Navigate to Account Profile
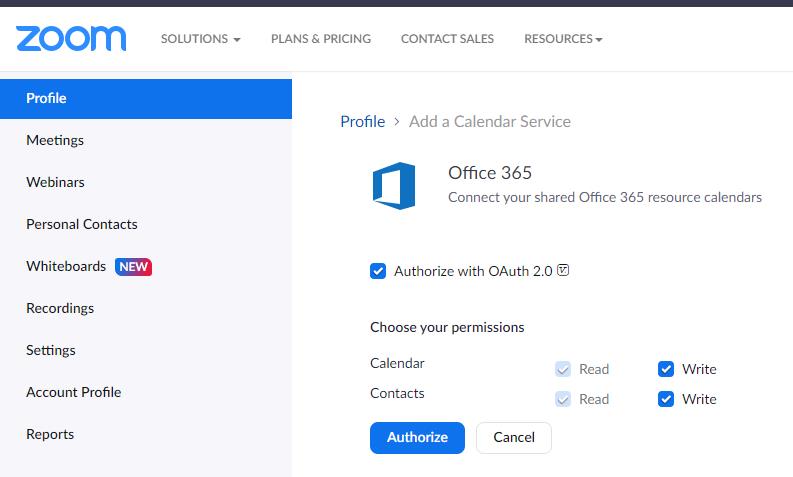The height and width of the screenshot is (477, 793). click(73, 392)
